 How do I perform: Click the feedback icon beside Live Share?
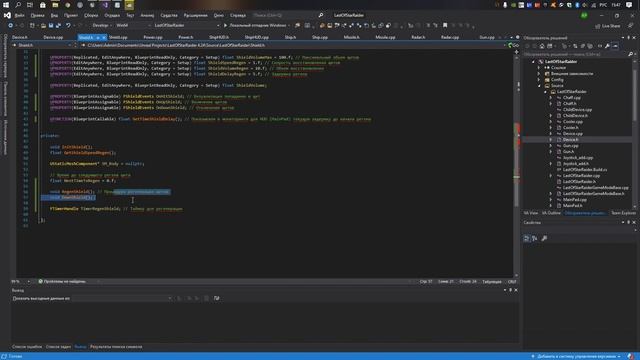coord(631,26)
